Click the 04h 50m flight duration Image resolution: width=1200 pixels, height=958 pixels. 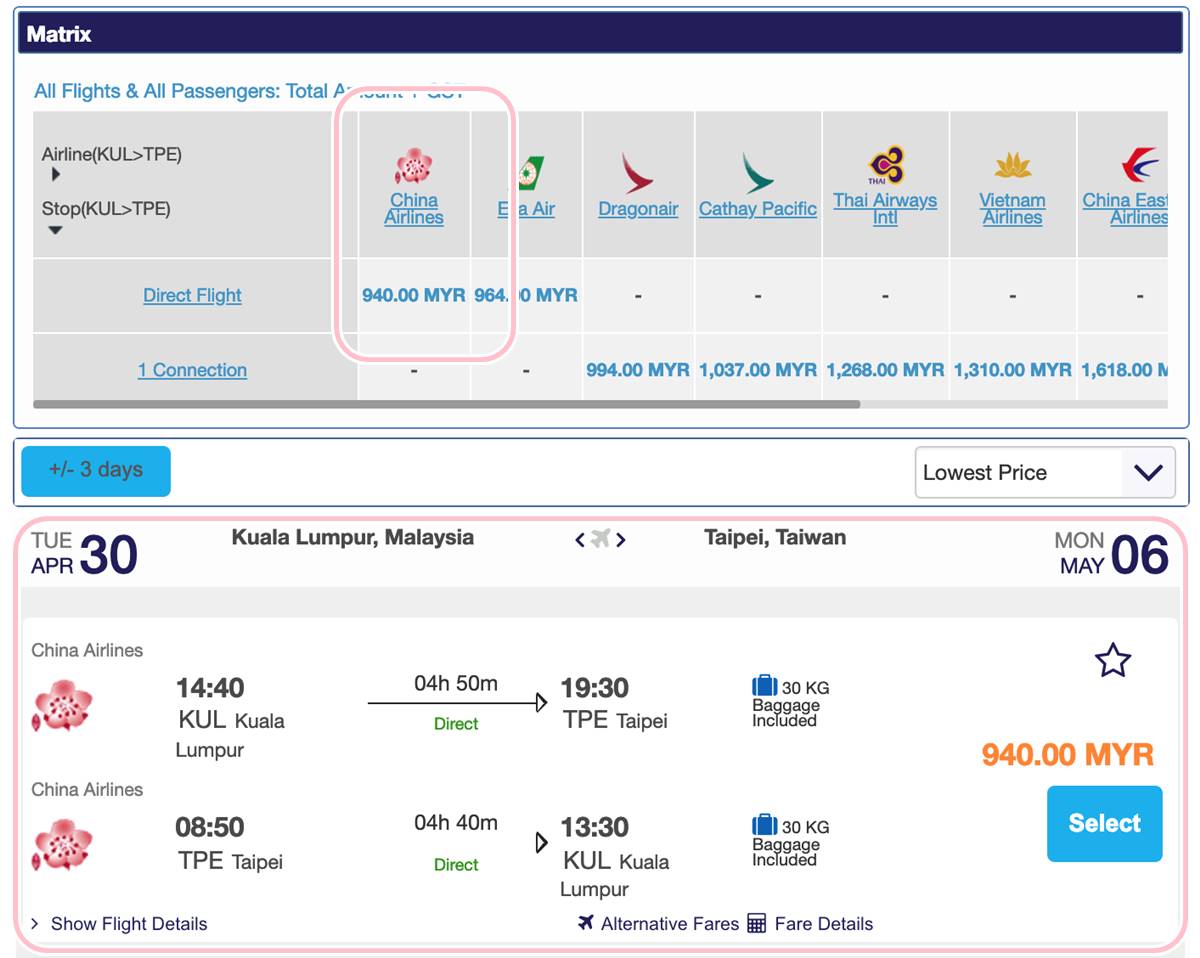click(456, 684)
